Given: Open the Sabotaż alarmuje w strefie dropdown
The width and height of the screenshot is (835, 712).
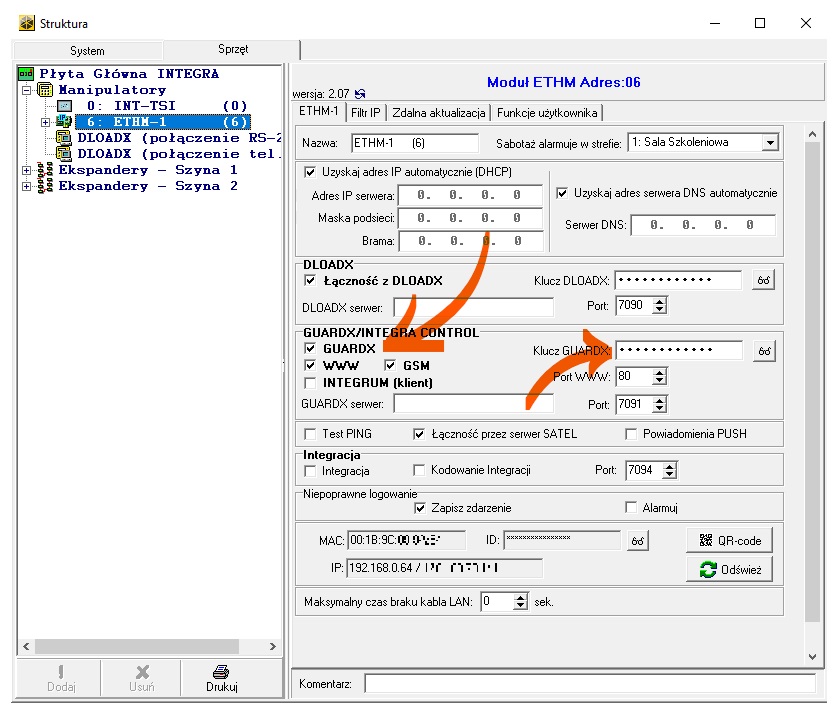Looking at the screenshot, I should point(769,143).
